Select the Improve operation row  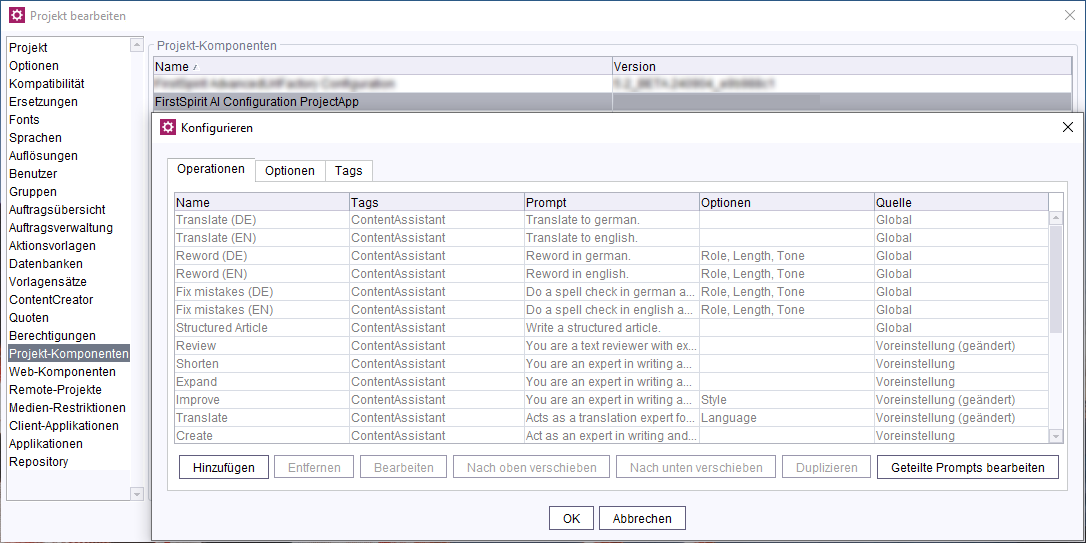point(612,400)
